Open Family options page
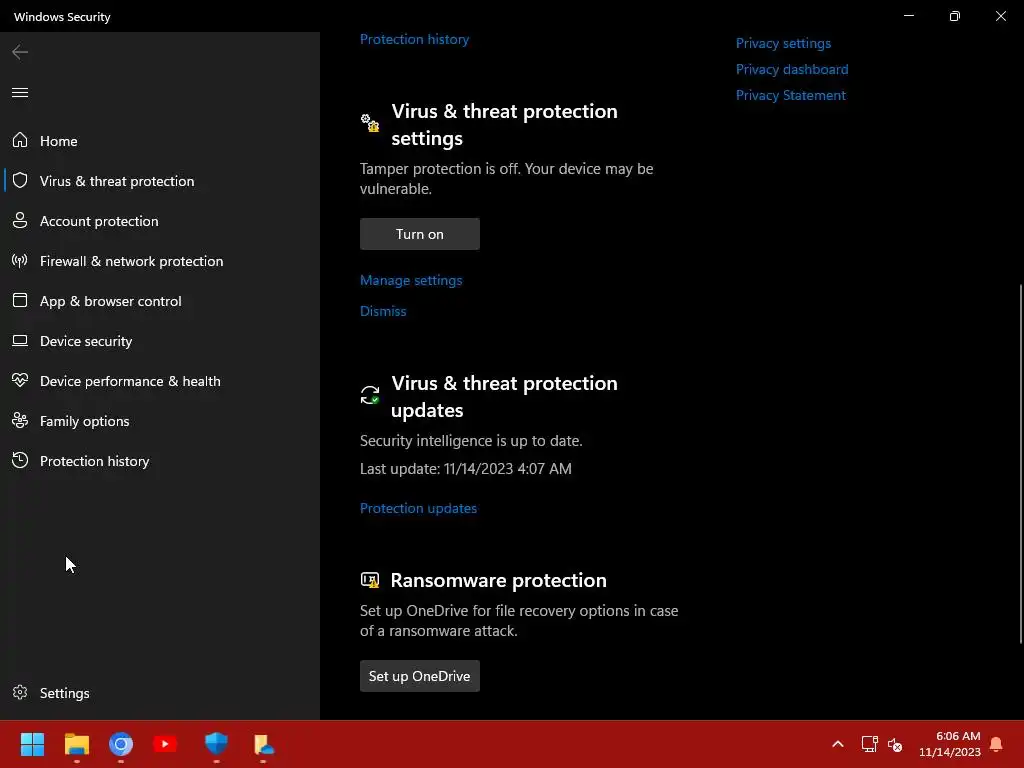1024x768 pixels. coord(160,421)
